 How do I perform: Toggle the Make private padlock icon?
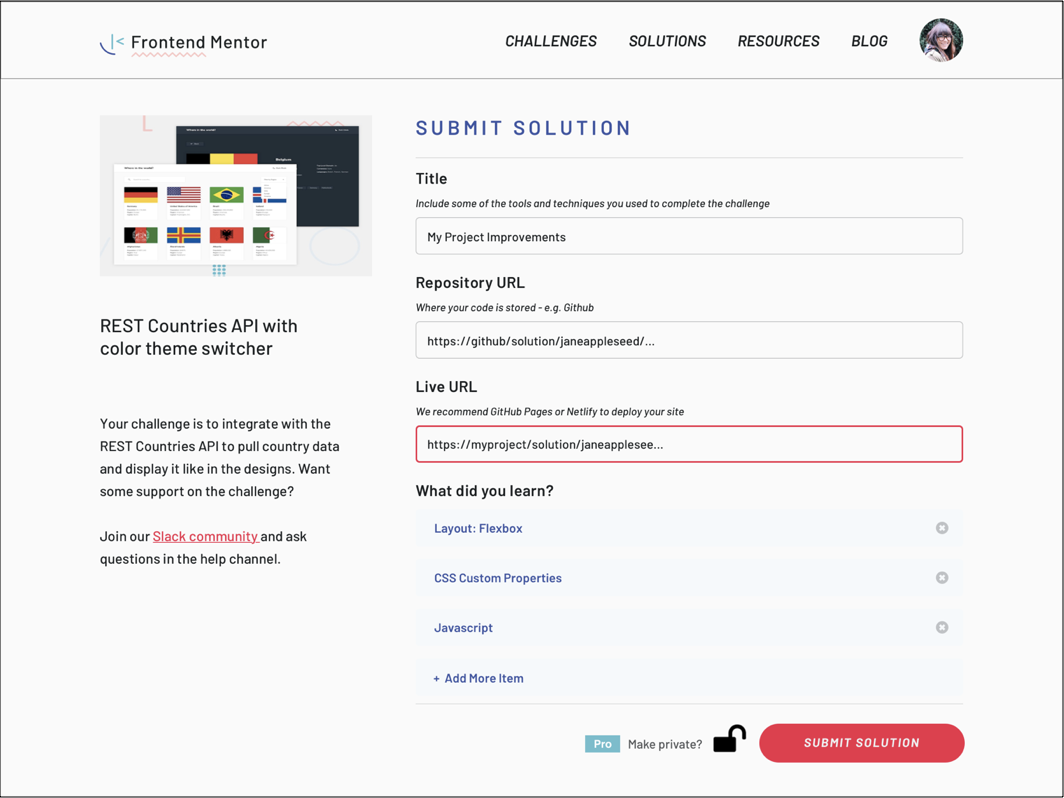pyautogui.click(x=729, y=739)
